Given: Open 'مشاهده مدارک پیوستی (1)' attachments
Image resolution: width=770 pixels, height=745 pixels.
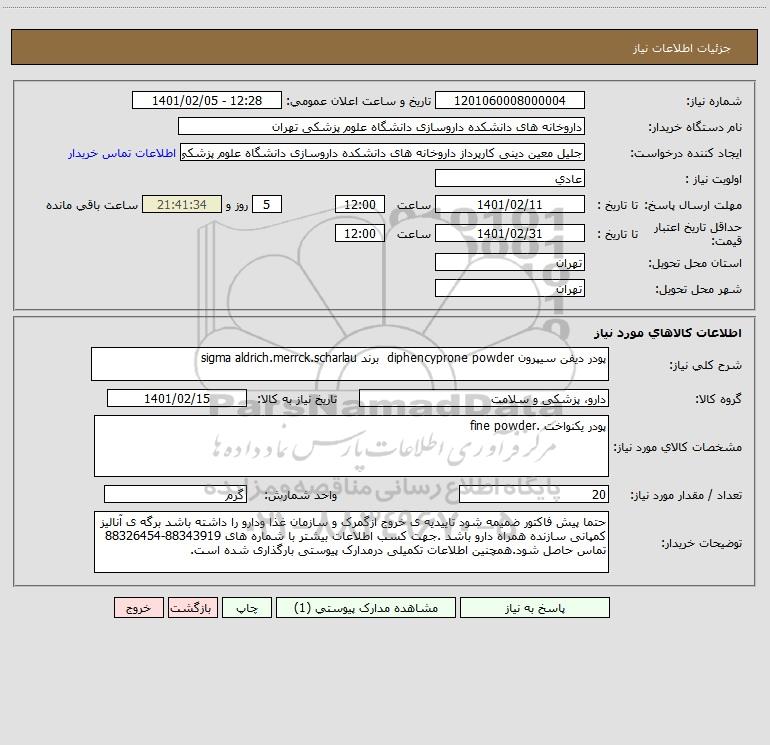Looking at the screenshot, I should click(x=366, y=607).
